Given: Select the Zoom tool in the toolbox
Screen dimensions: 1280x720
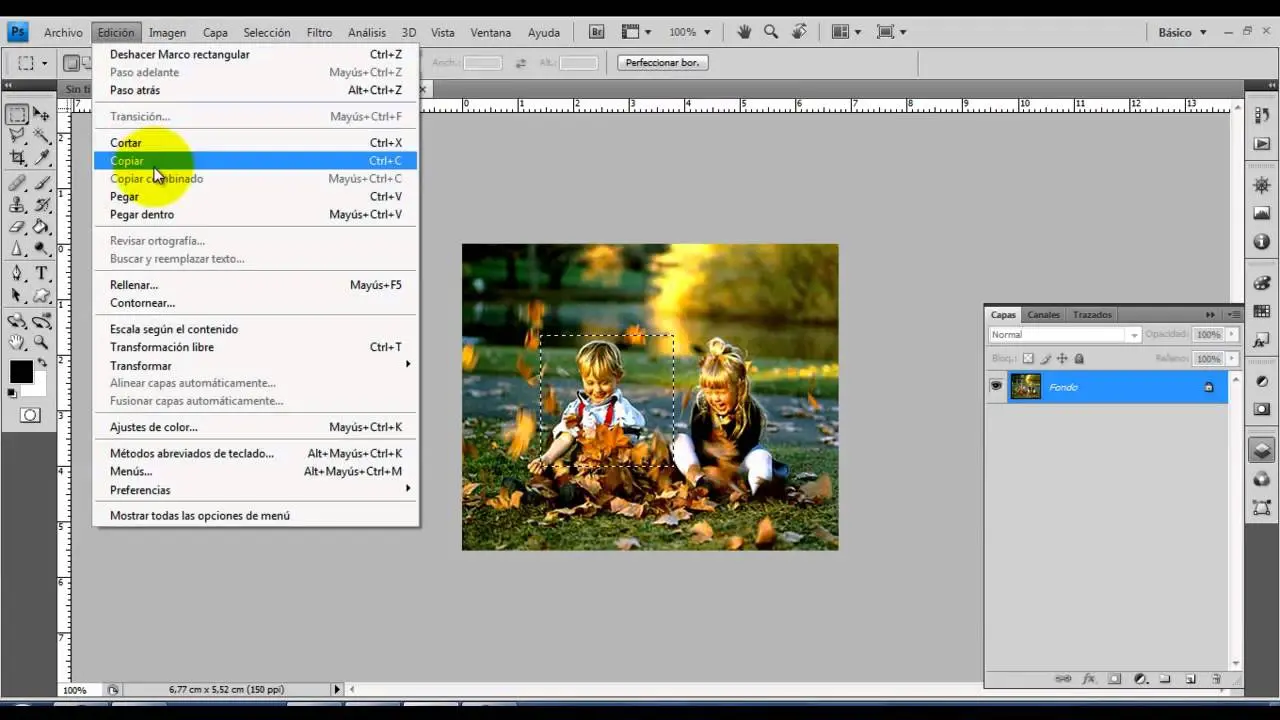Looking at the screenshot, I should click(42, 341).
